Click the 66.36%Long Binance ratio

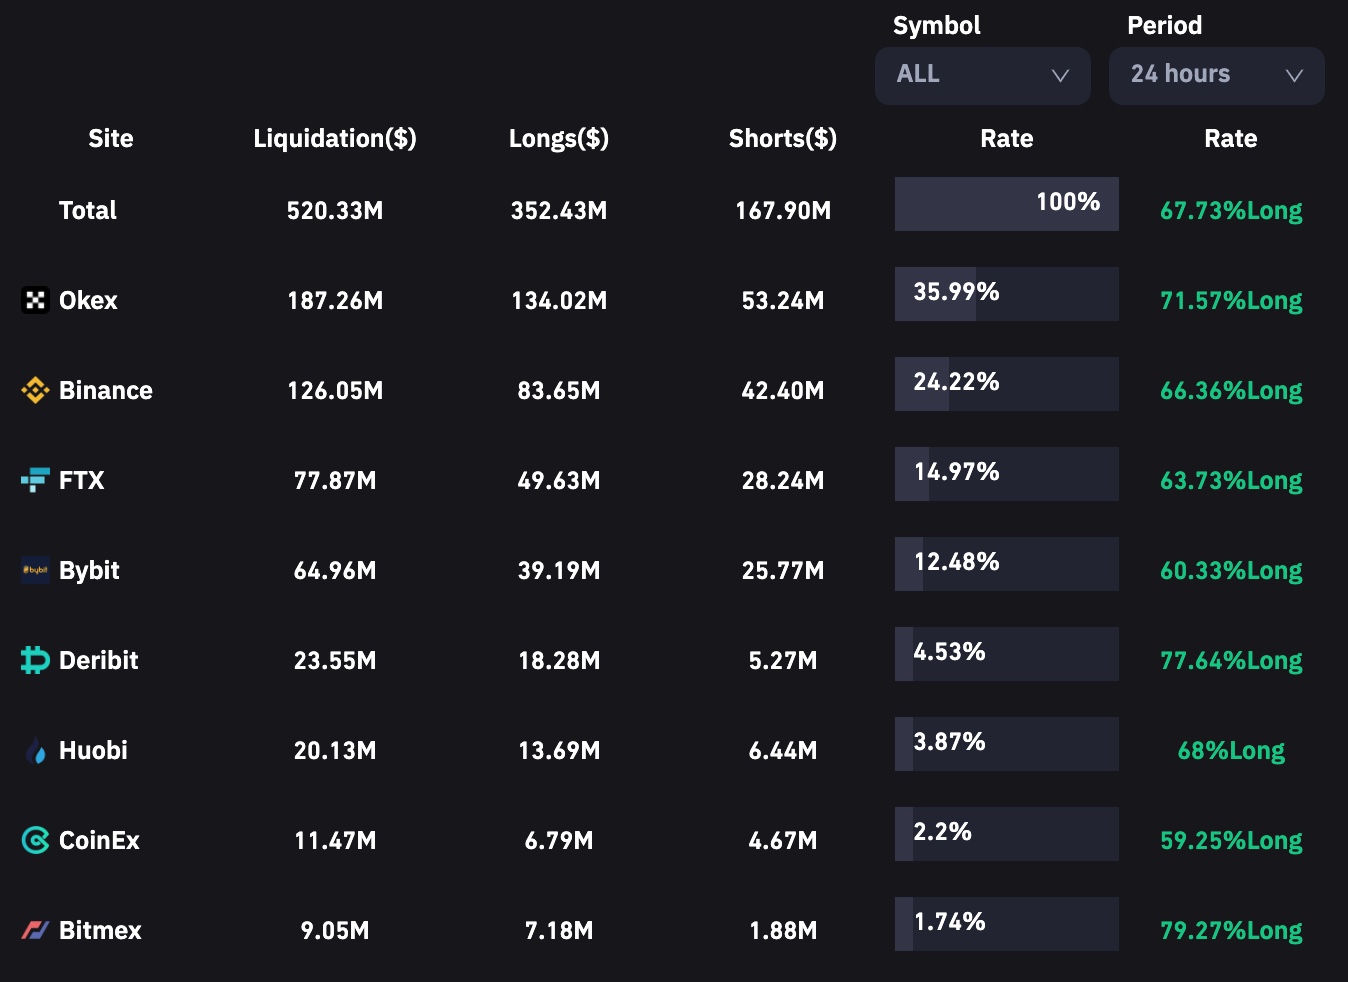[1231, 391]
